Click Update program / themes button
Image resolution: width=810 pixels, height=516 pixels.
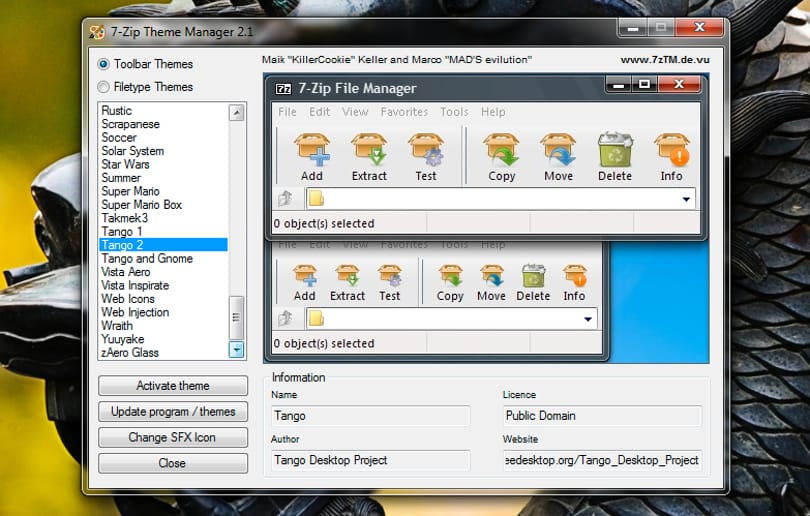[x=173, y=412]
